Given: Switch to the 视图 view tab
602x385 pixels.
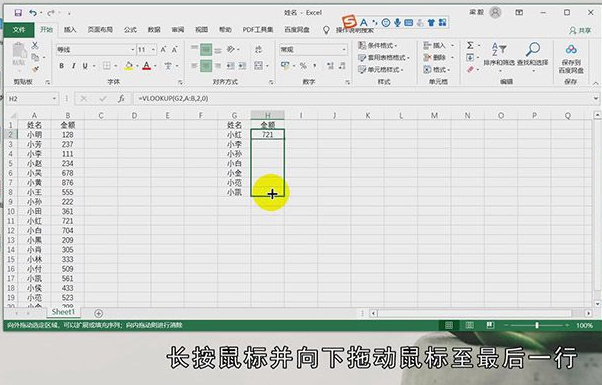Looking at the screenshot, I should pos(201,30).
